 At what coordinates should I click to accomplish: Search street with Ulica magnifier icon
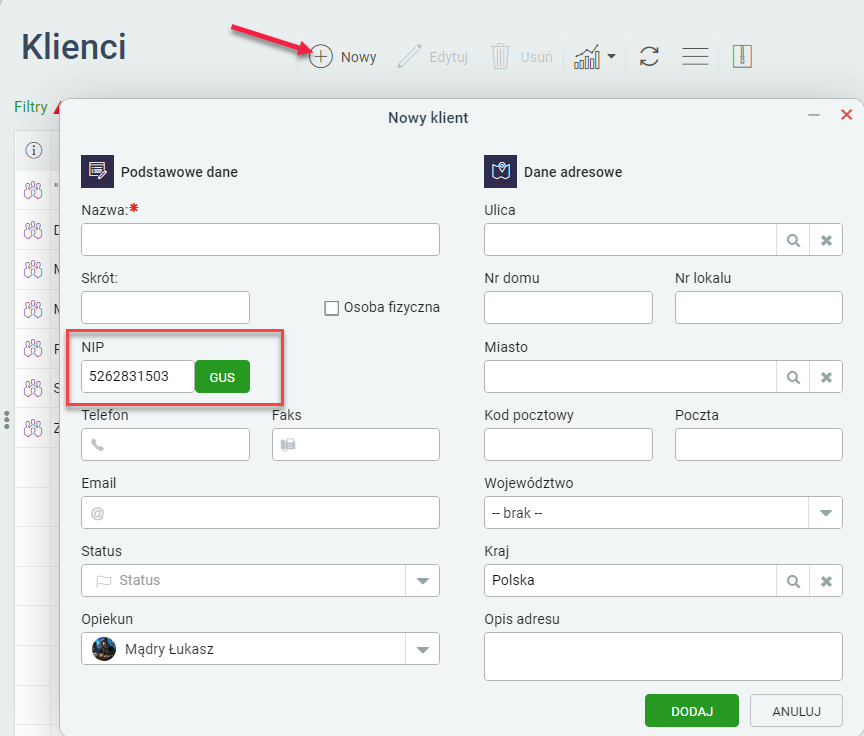click(x=793, y=240)
